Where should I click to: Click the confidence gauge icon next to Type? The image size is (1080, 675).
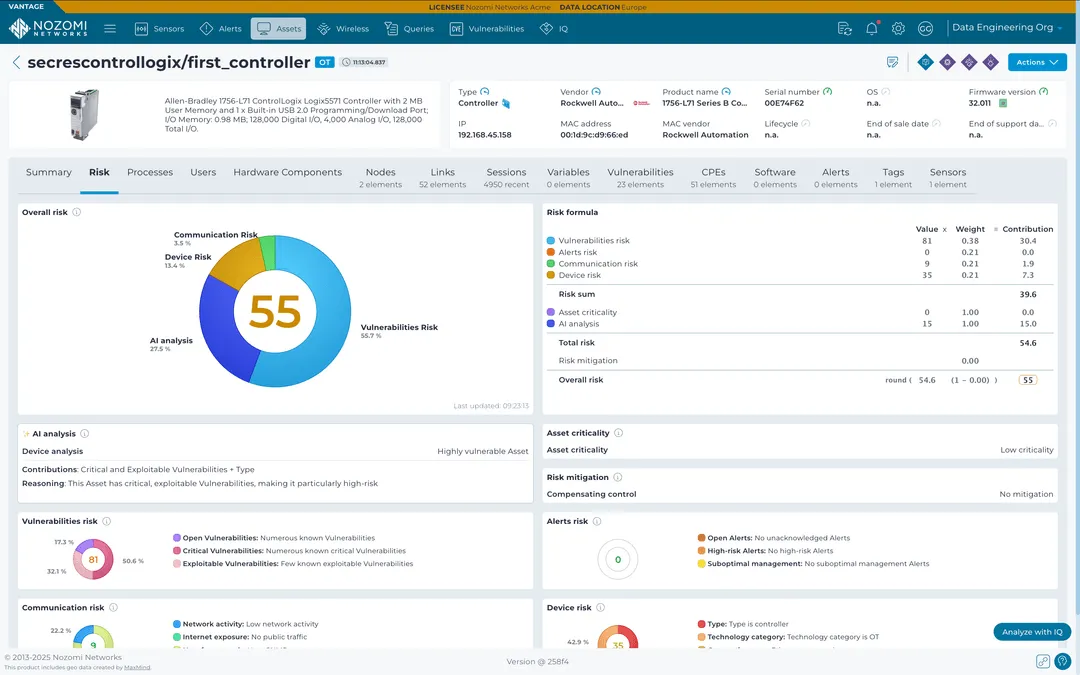(485, 92)
